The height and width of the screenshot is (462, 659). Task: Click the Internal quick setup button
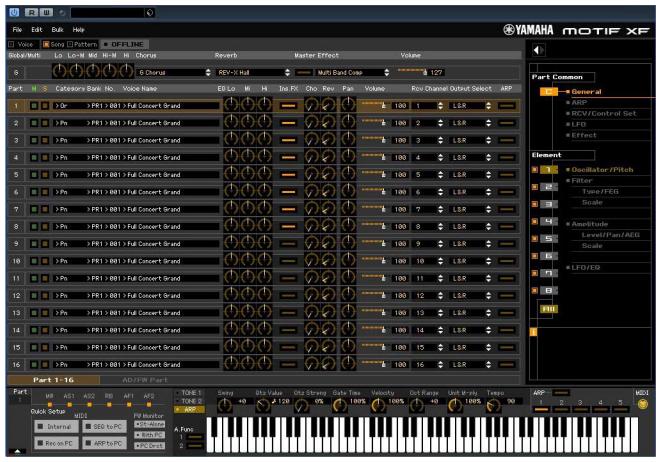coord(56,426)
